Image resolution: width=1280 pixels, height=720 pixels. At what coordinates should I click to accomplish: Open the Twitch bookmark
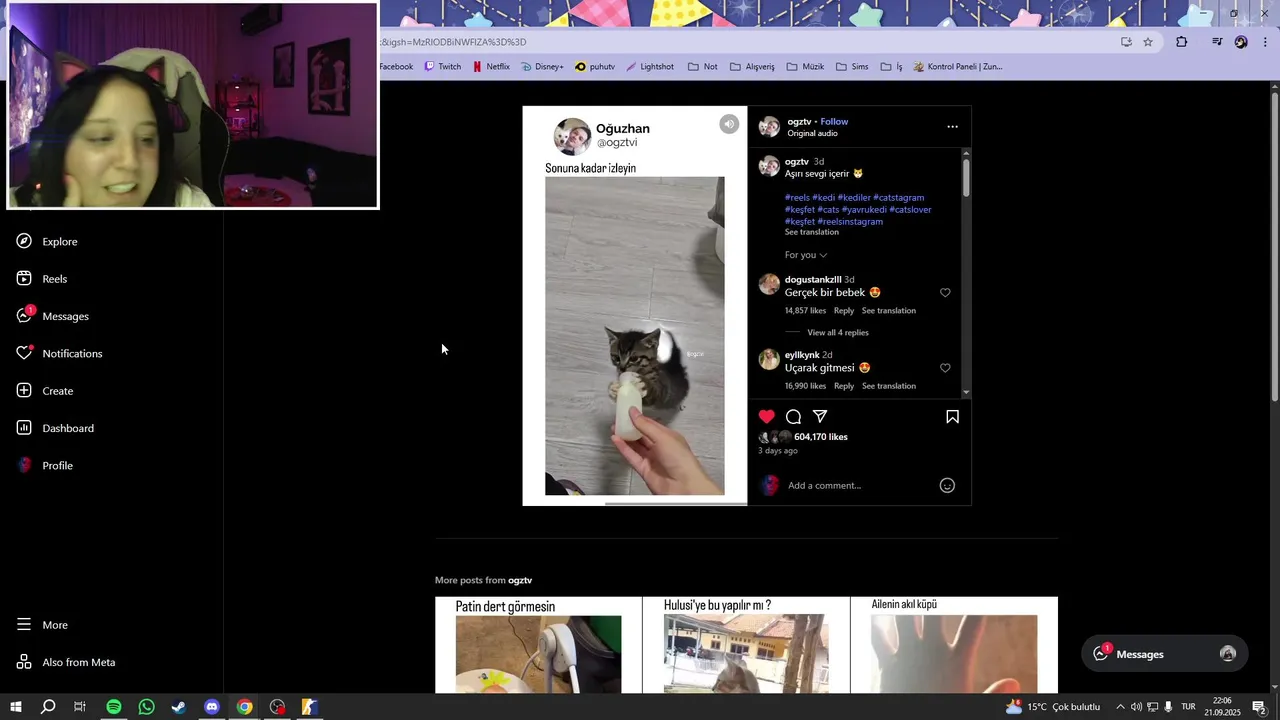coord(443,67)
